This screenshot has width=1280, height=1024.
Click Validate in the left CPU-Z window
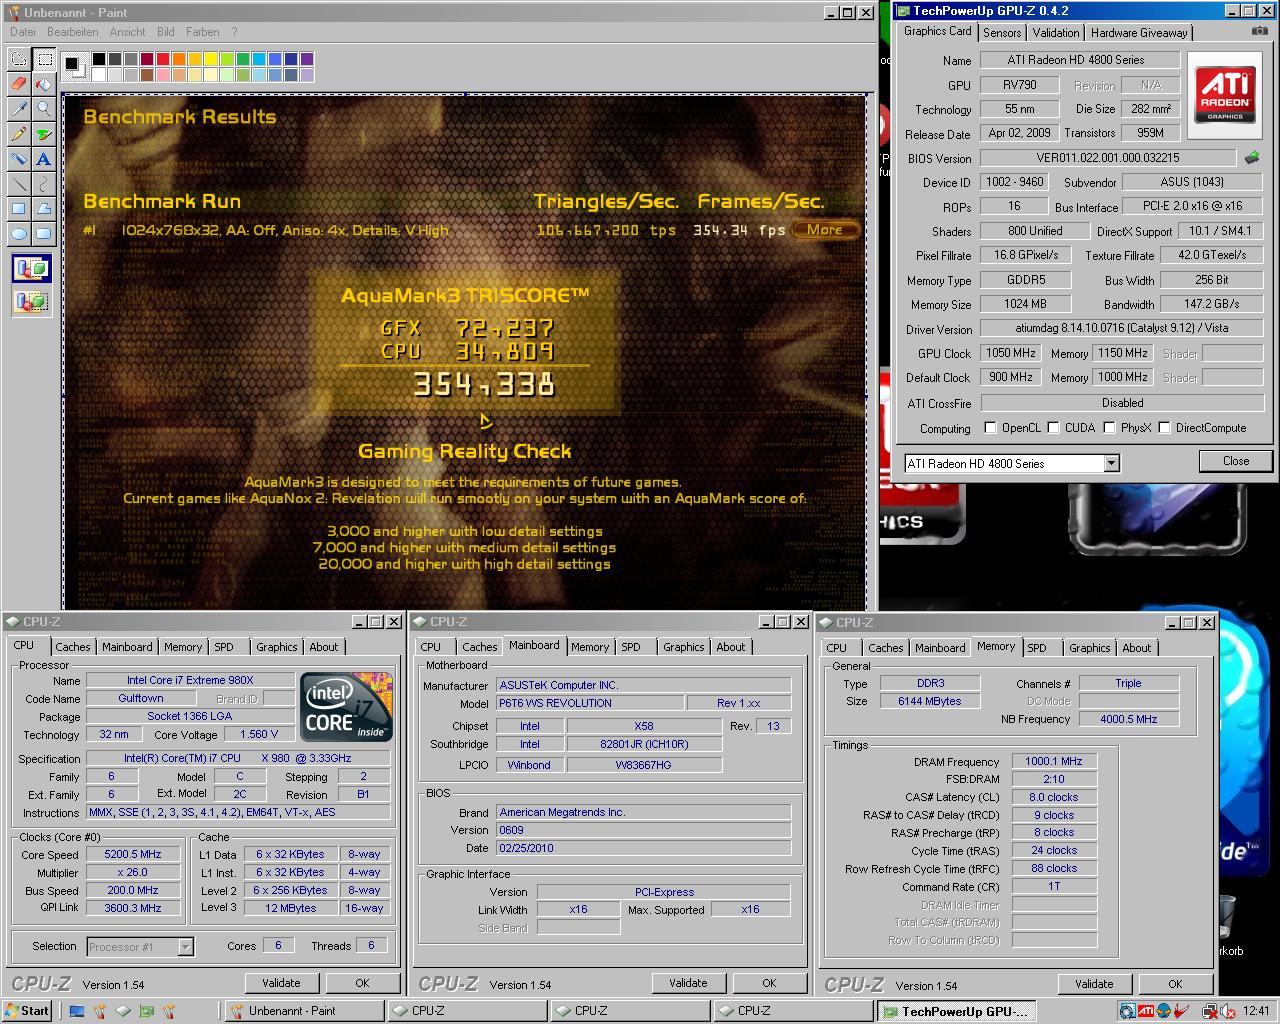(x=281, y=983)
